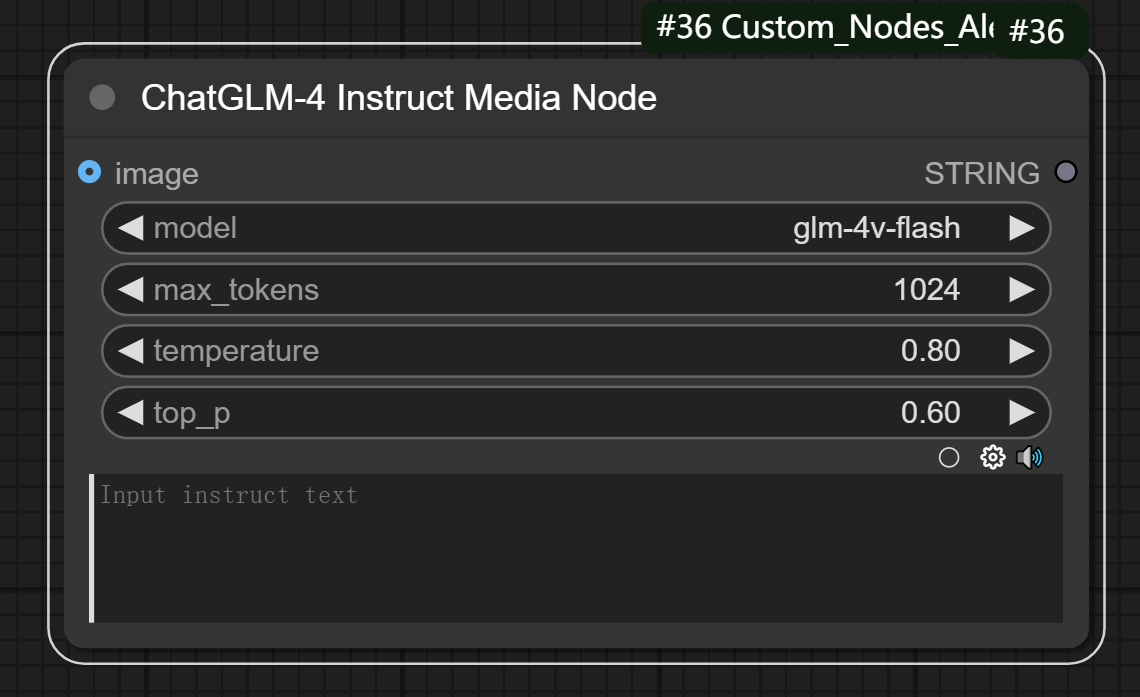
Task: Switch to next model with right arrow
Action: 1021,228
